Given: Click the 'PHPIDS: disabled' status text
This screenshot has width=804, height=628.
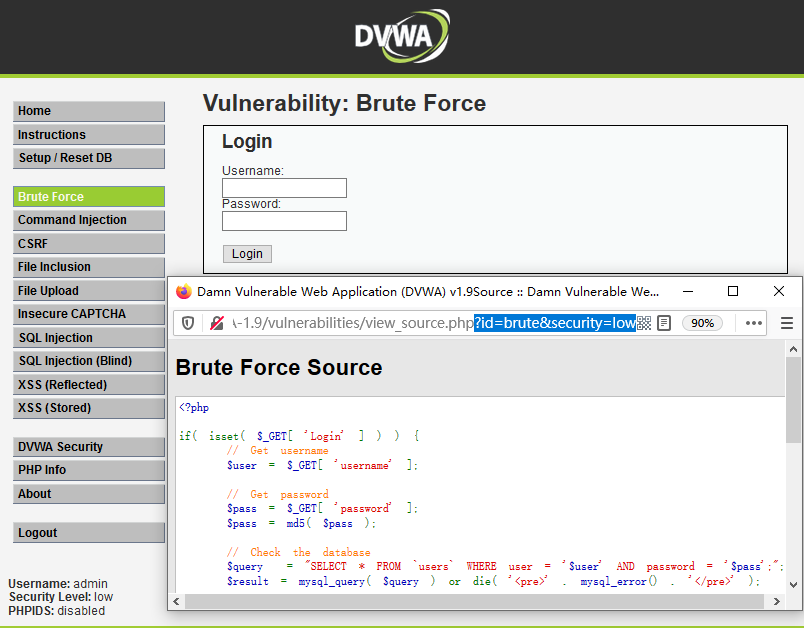Looking at the screenshot, I should click(56, 611).
